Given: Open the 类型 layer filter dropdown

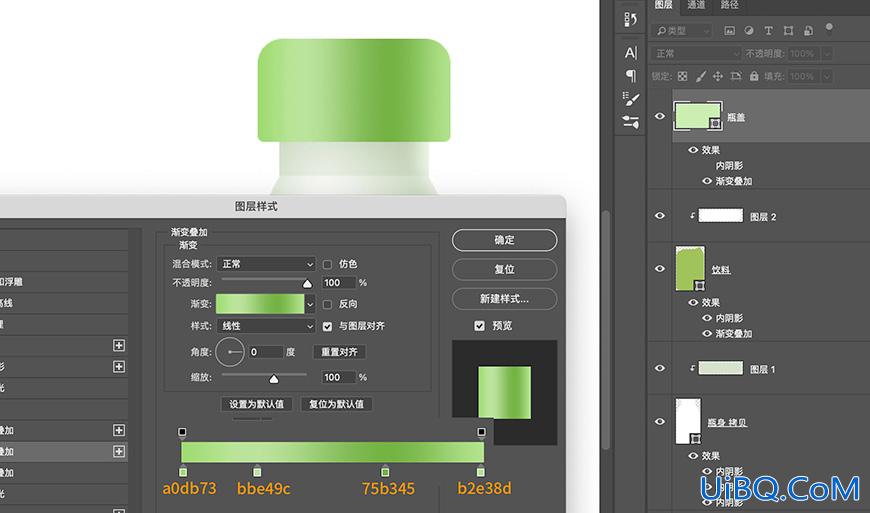Looking at the screenshot, I should pyautogui.click(x=682, y=31).
